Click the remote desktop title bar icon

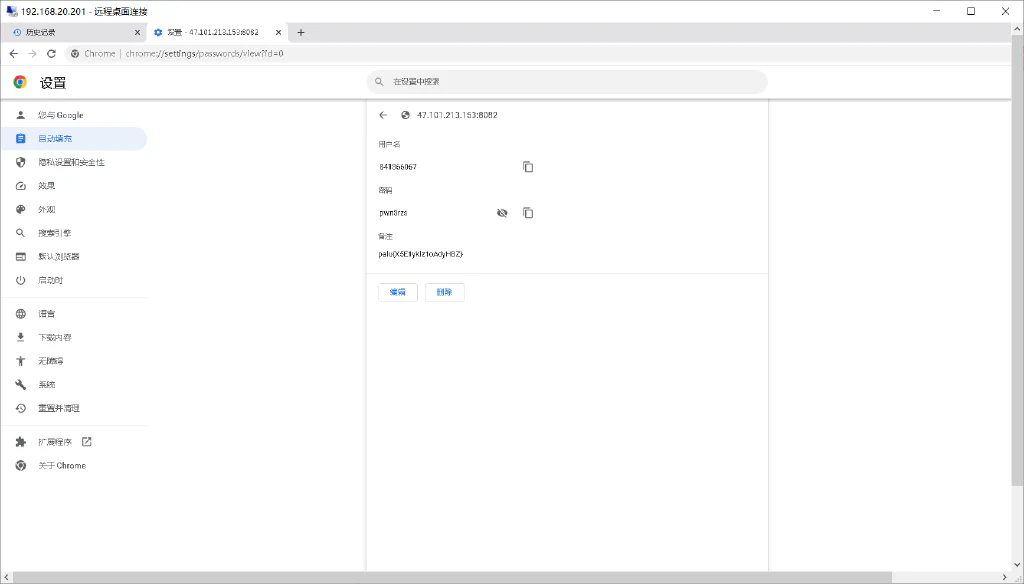(x=12, y=11)
